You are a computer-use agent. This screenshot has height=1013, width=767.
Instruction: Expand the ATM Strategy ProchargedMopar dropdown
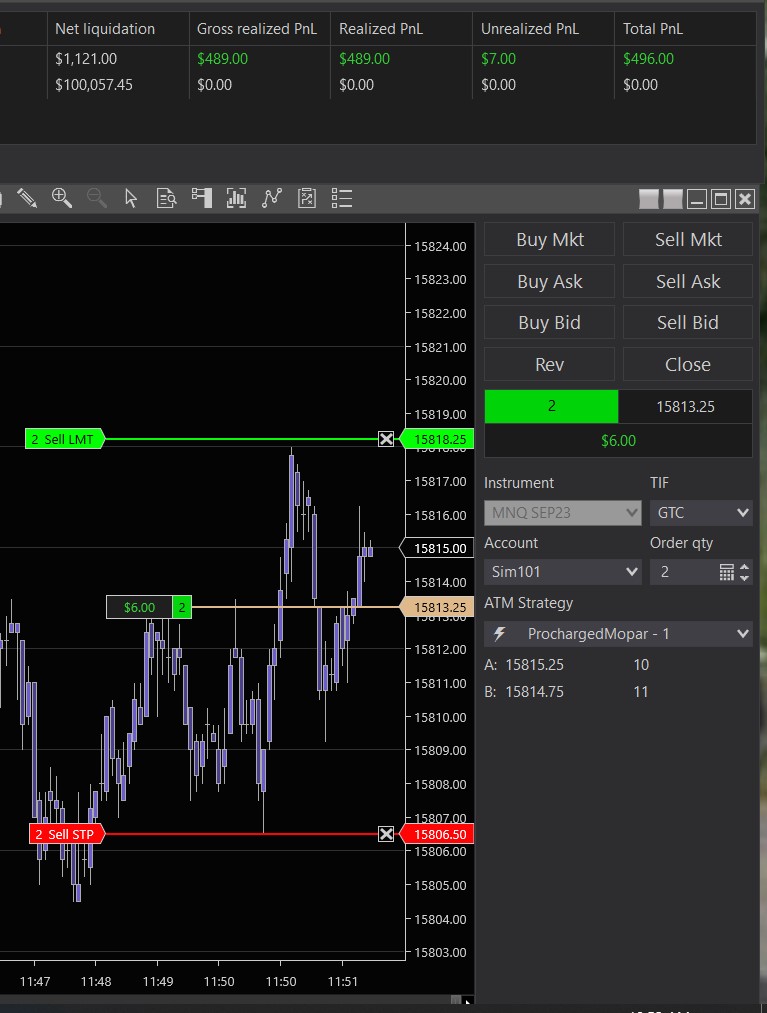coord(618,633)
